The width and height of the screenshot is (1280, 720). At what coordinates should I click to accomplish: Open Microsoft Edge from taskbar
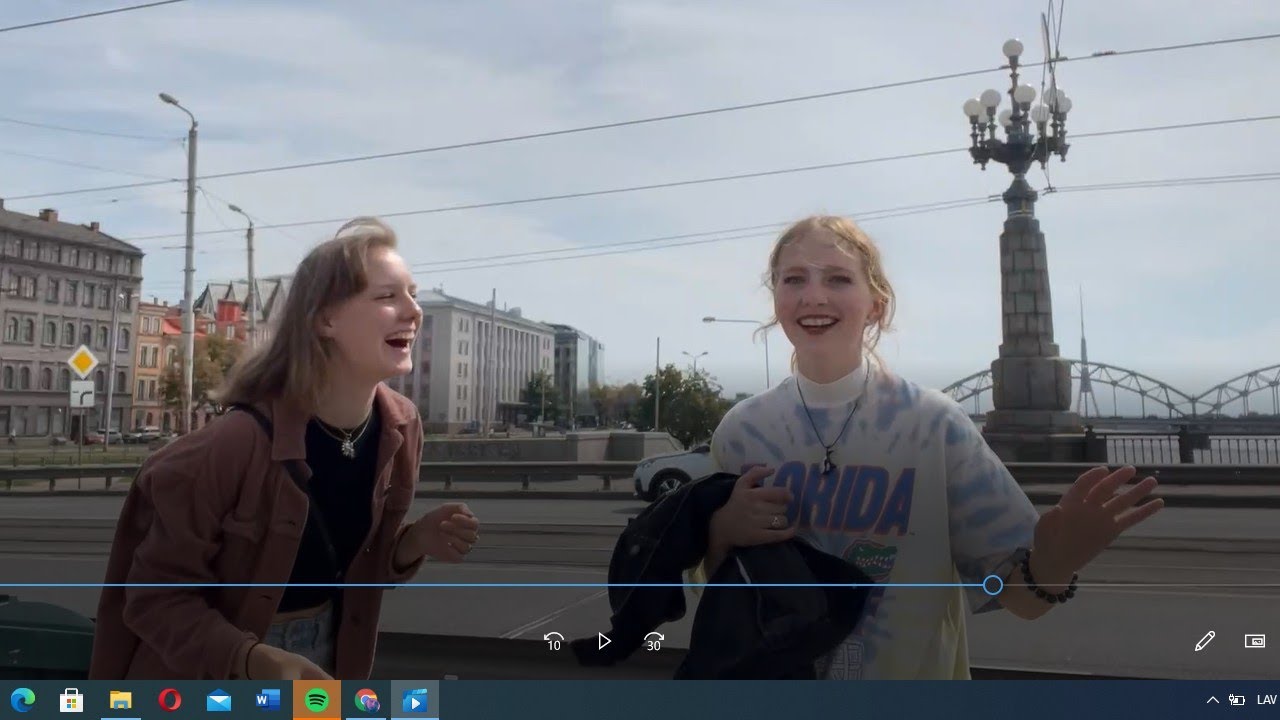point(23,700)
